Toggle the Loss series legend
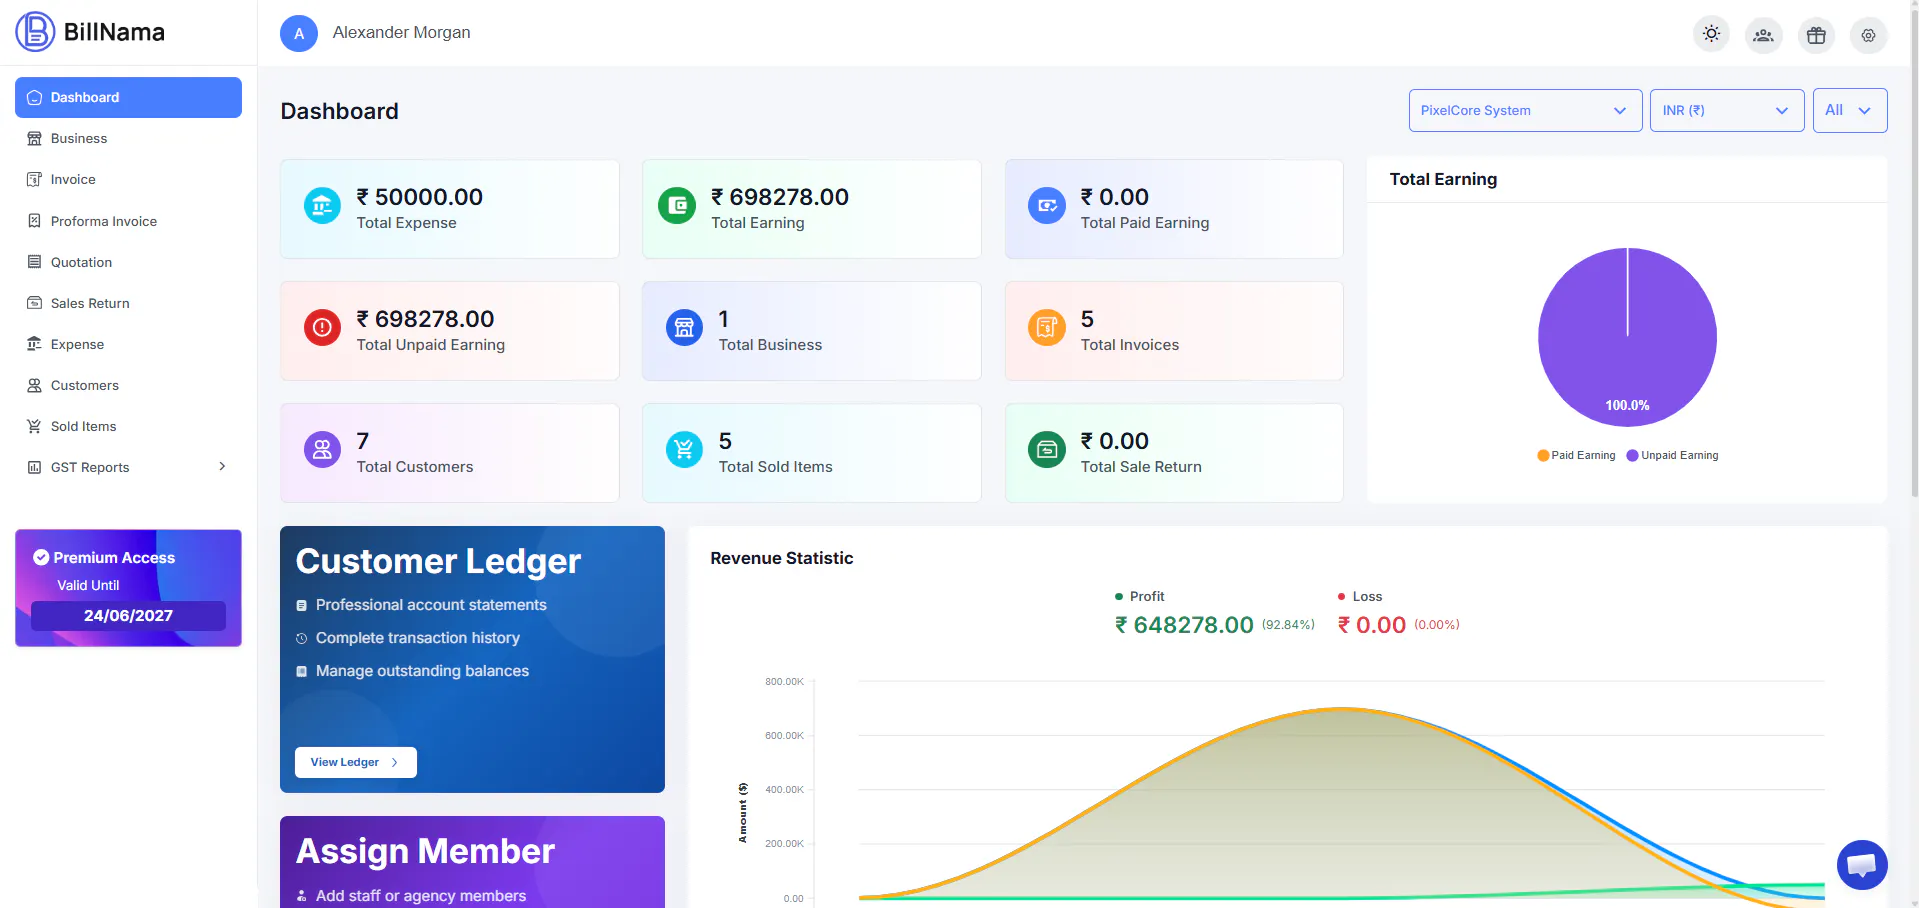This screenshot has width=1919, height=908. [1360, 596]
